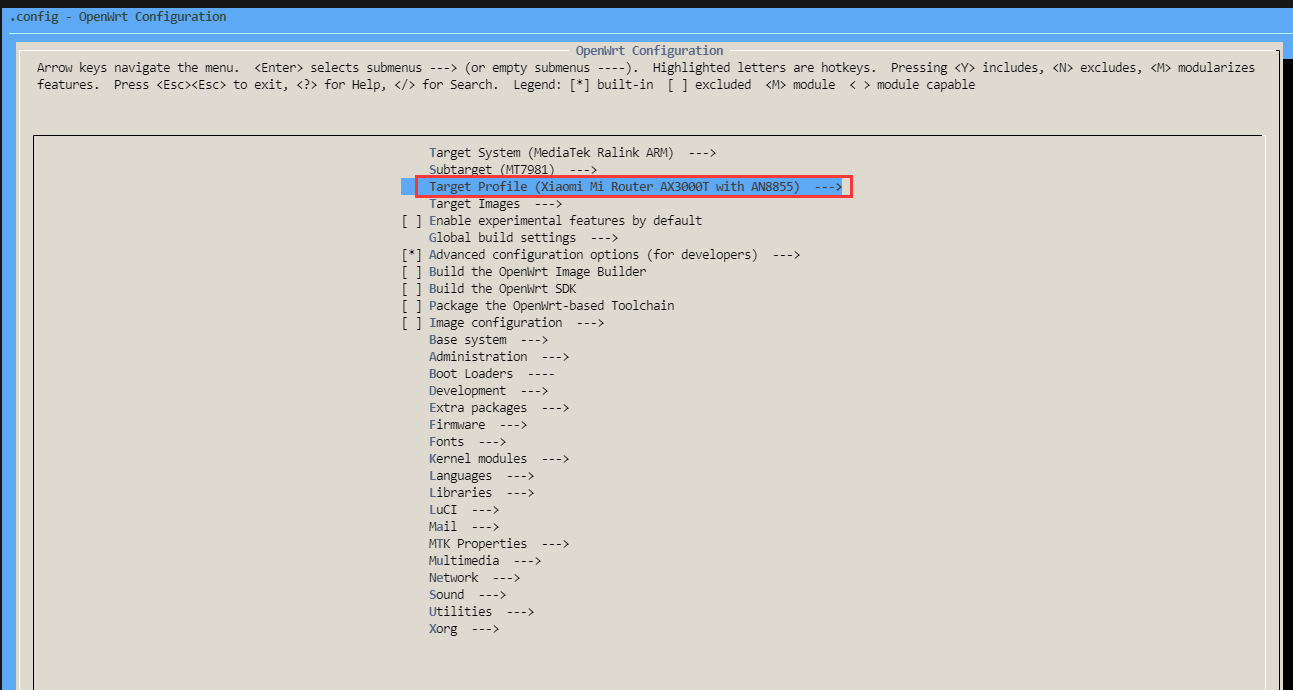Open the Base system submenu

click(488, 340)
